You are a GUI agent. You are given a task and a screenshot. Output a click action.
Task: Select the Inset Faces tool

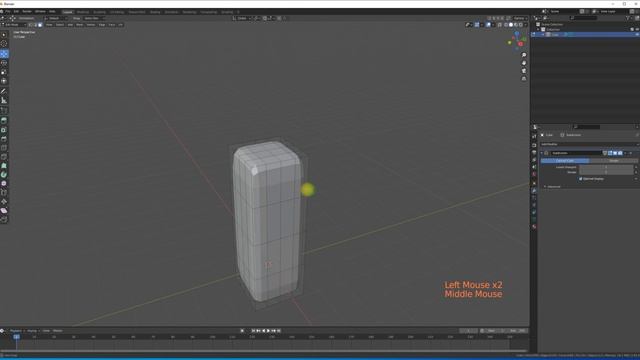point(4,130)
